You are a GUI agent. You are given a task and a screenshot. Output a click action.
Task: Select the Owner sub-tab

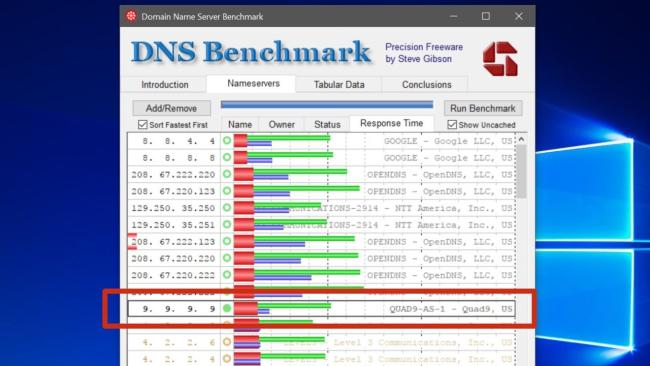click(281, 124)
